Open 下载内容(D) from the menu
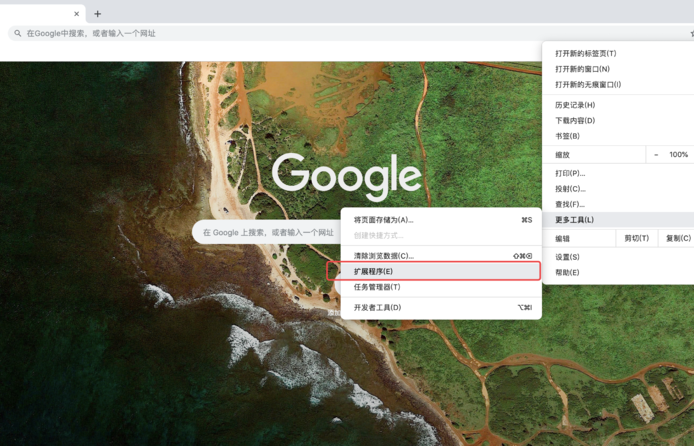694x446 pixels. (x=575, y=121)
